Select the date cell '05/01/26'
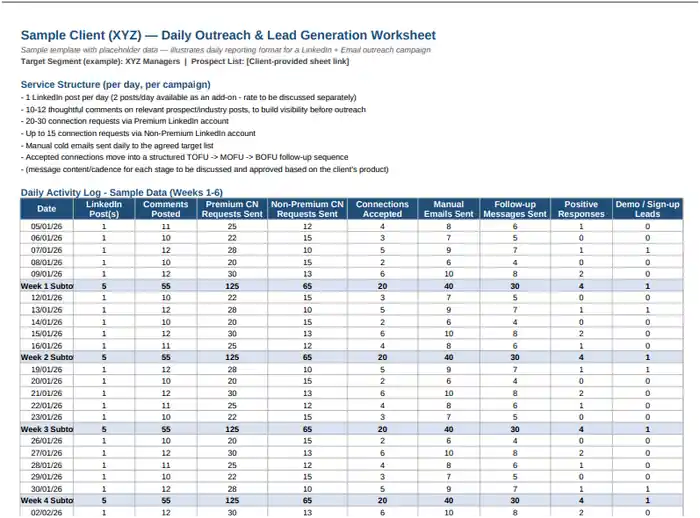Viewport: 700px width, 518px height. point(46,226)
